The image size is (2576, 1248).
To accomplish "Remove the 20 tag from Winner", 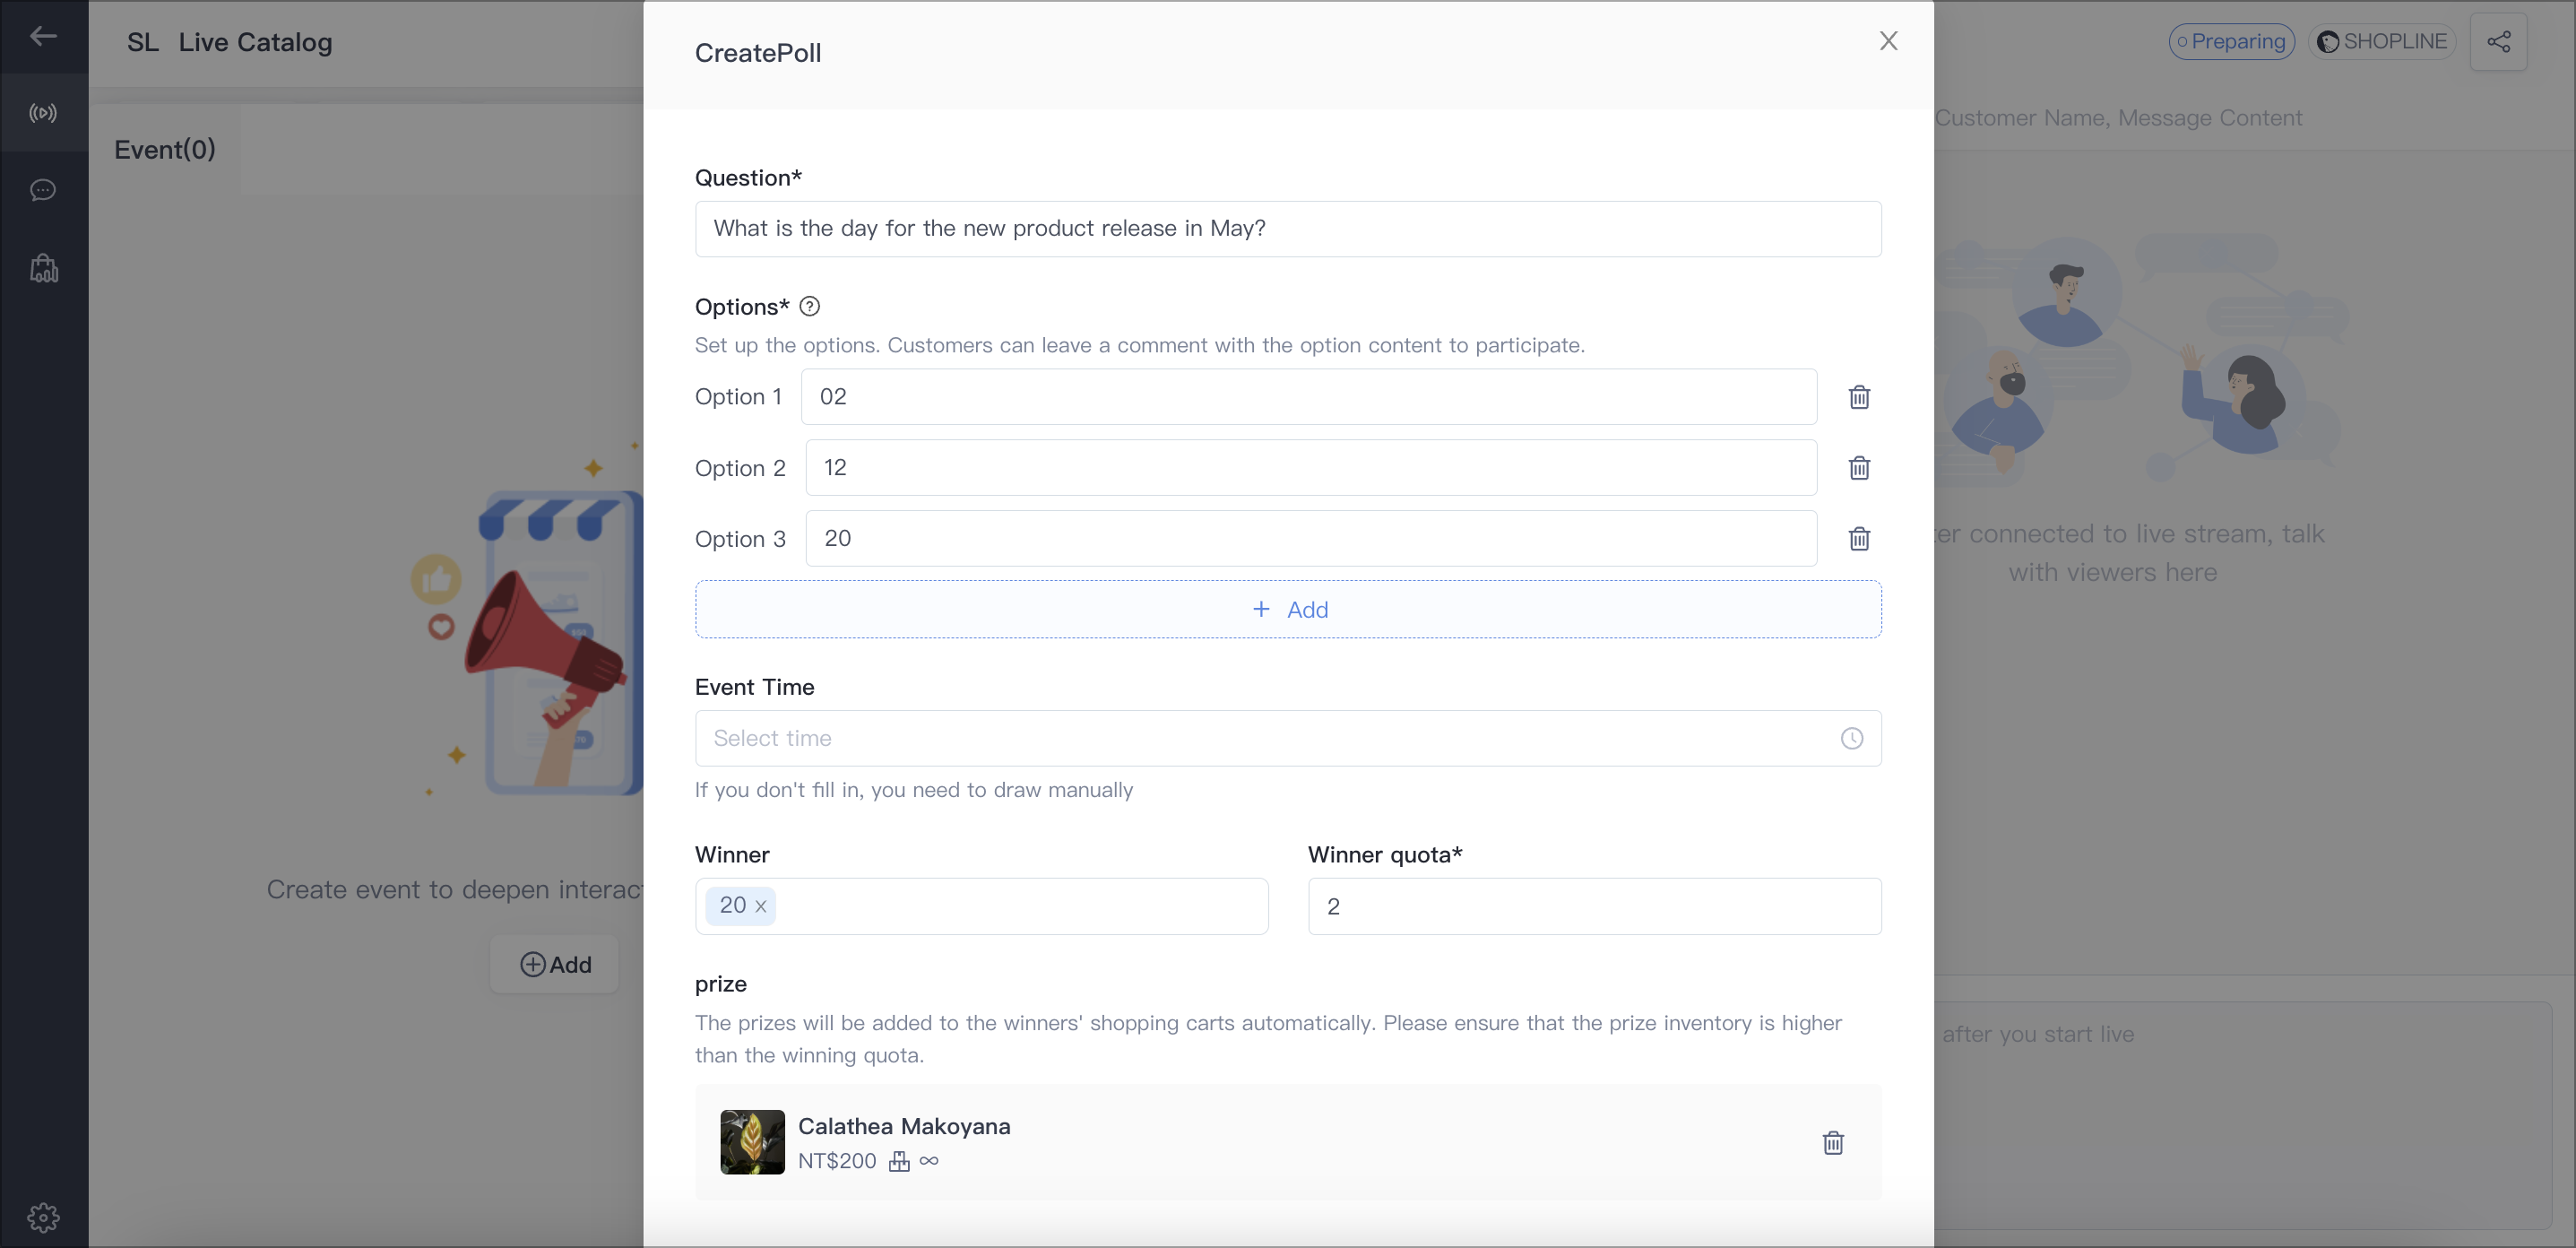I will point(761,906).
